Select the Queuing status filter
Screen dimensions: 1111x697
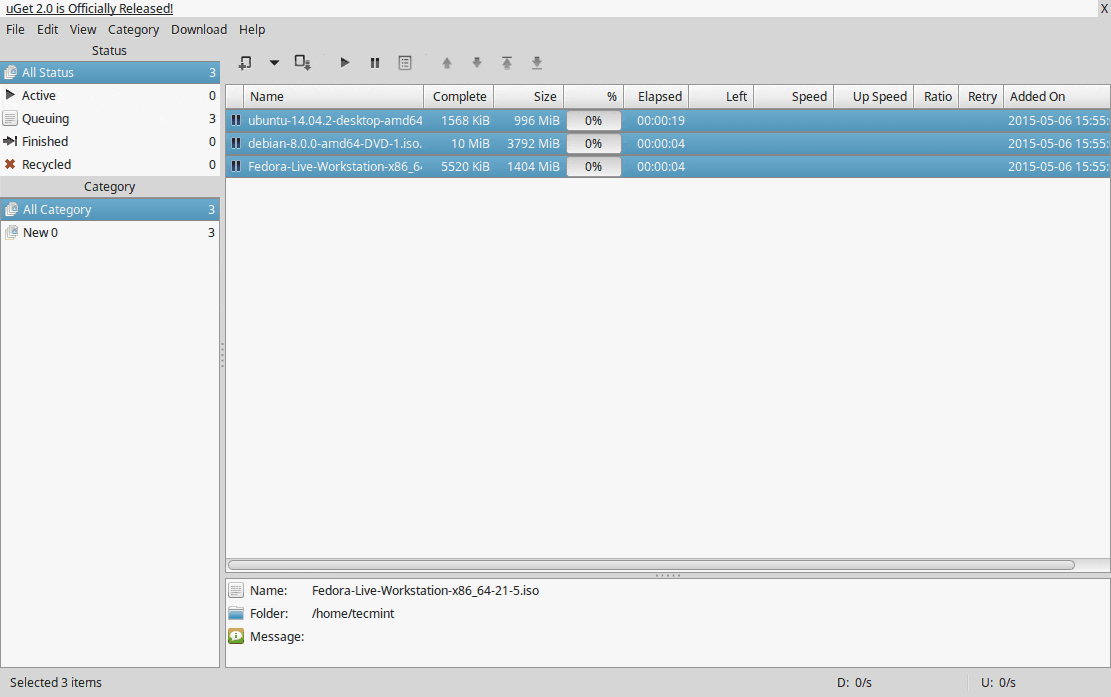pos(46,119)
